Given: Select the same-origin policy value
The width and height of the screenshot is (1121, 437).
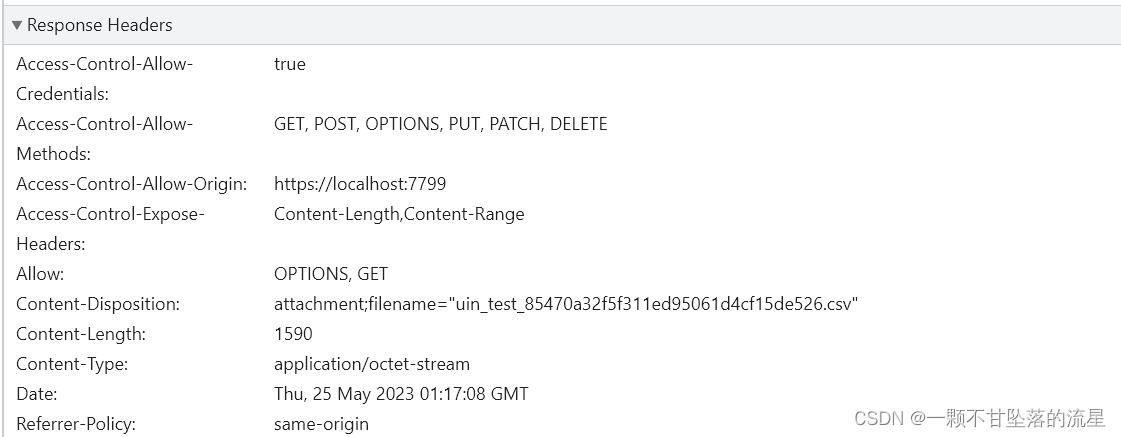Looking at the screenshot, I should click(321, 424).
